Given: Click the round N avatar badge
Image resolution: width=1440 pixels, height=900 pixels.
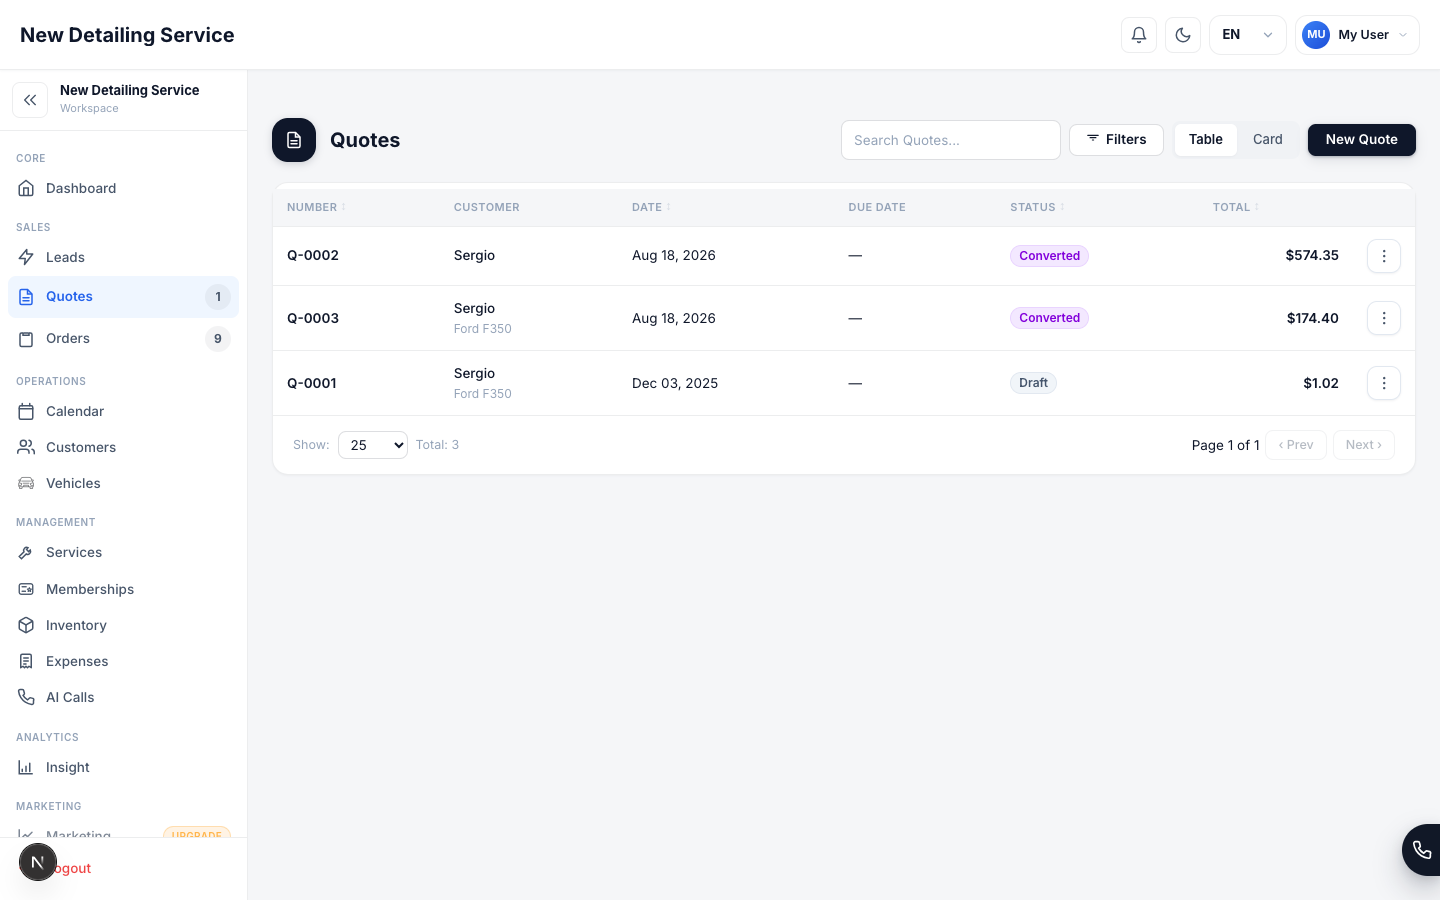Looking at the screenshot, I should [x=38, y=862].
